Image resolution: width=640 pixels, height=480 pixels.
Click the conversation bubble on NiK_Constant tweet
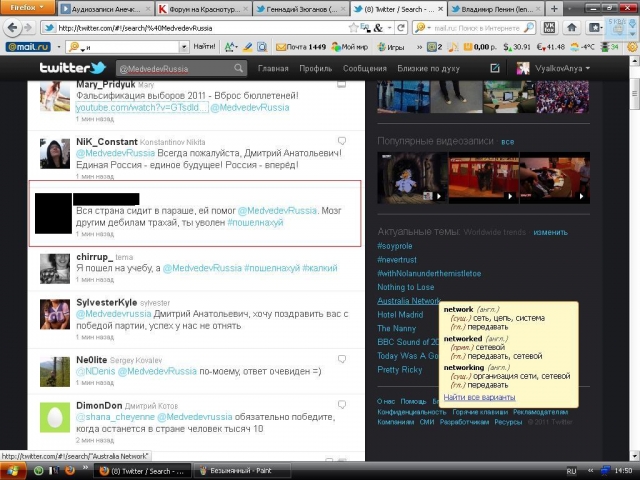pos(342,141)
